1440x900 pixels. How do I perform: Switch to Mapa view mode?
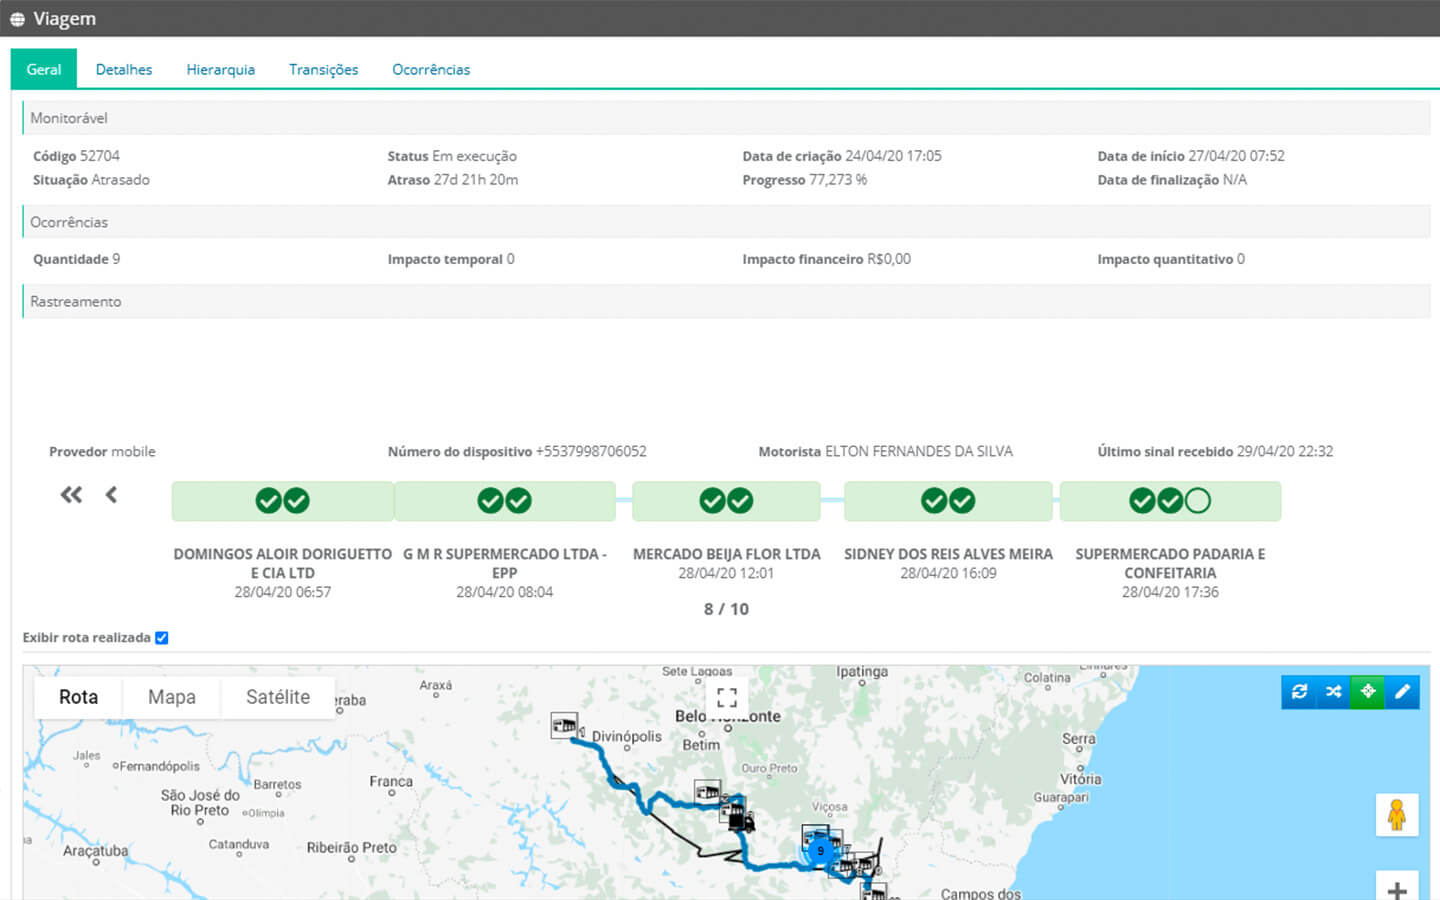172,697
